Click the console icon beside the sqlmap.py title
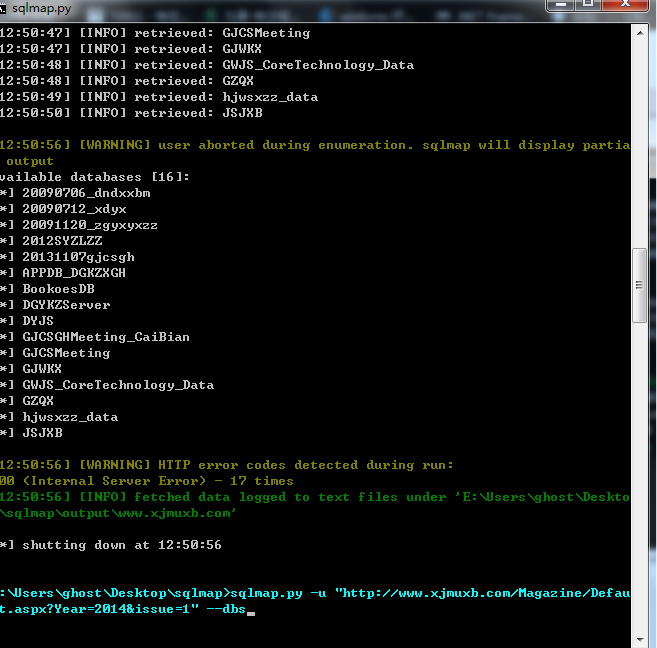This screenshot has height=648, width=657. 3,8
